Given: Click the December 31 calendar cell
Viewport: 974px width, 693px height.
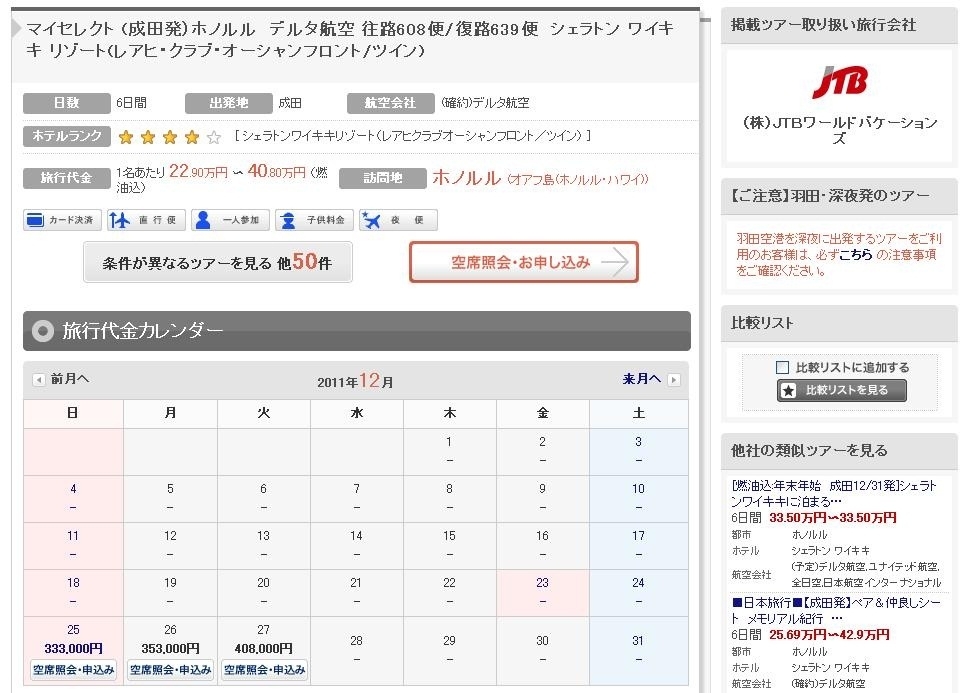Looking at the screenshot, I should point(639,650).
